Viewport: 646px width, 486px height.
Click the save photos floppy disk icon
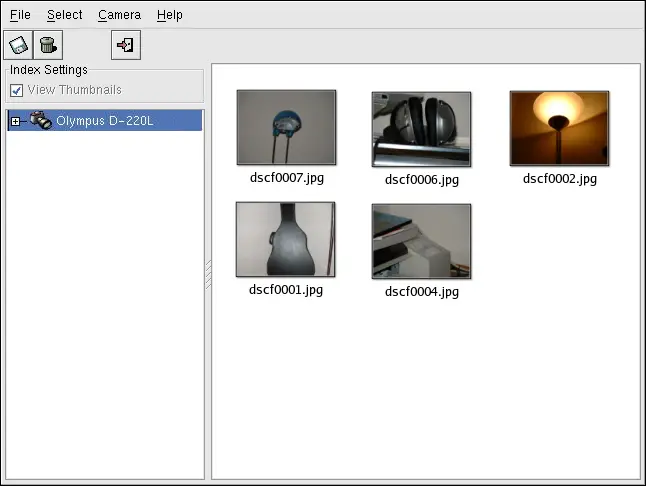(x=18, y=45)
